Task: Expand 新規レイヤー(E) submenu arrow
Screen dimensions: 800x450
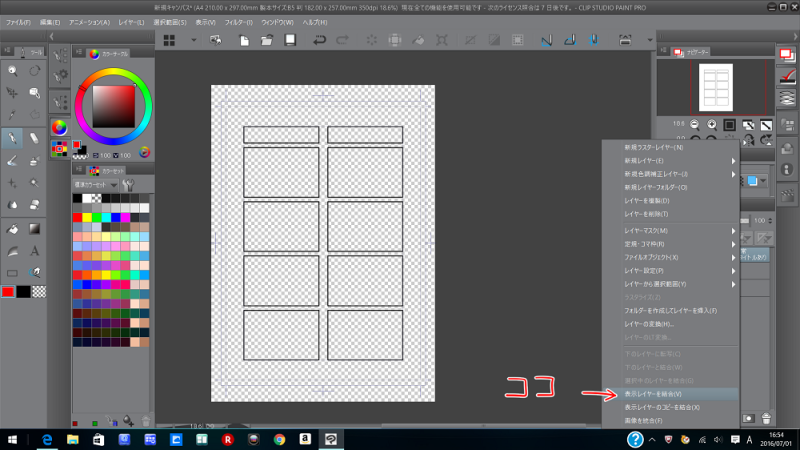Action: [x=733, y=161]
